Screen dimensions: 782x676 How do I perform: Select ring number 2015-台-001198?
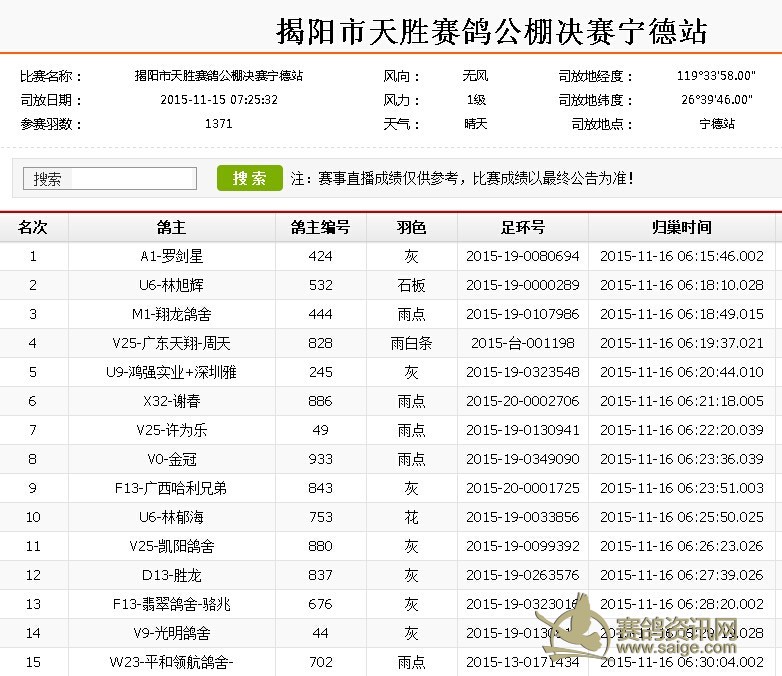pyautogui.click(x=522, y=343)
